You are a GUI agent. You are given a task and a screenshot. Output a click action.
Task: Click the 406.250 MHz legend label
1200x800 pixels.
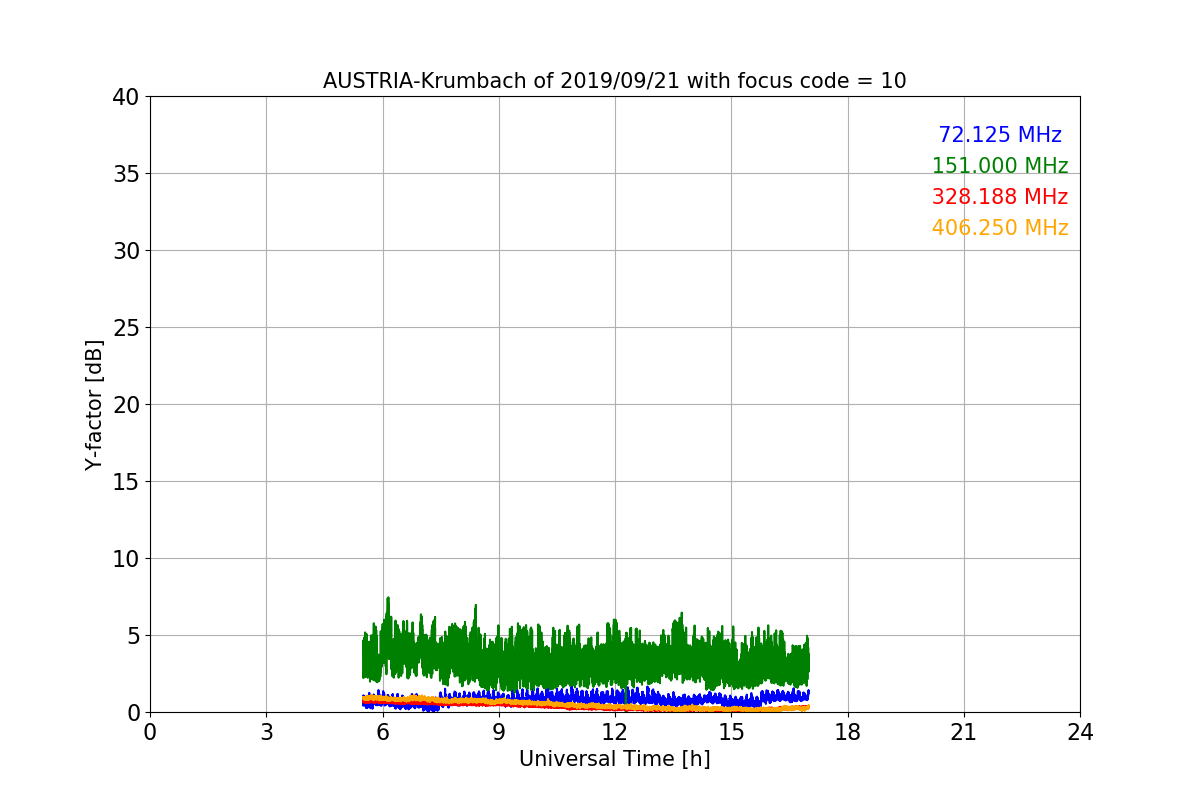point(1000,228)
